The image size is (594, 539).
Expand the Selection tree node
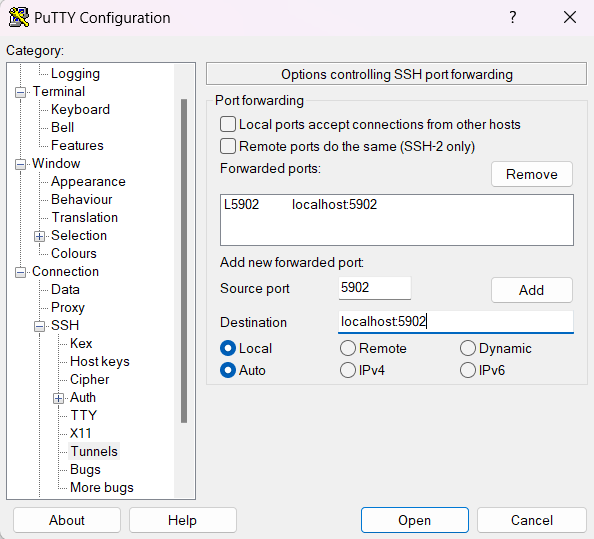click(x=39, y=236)
